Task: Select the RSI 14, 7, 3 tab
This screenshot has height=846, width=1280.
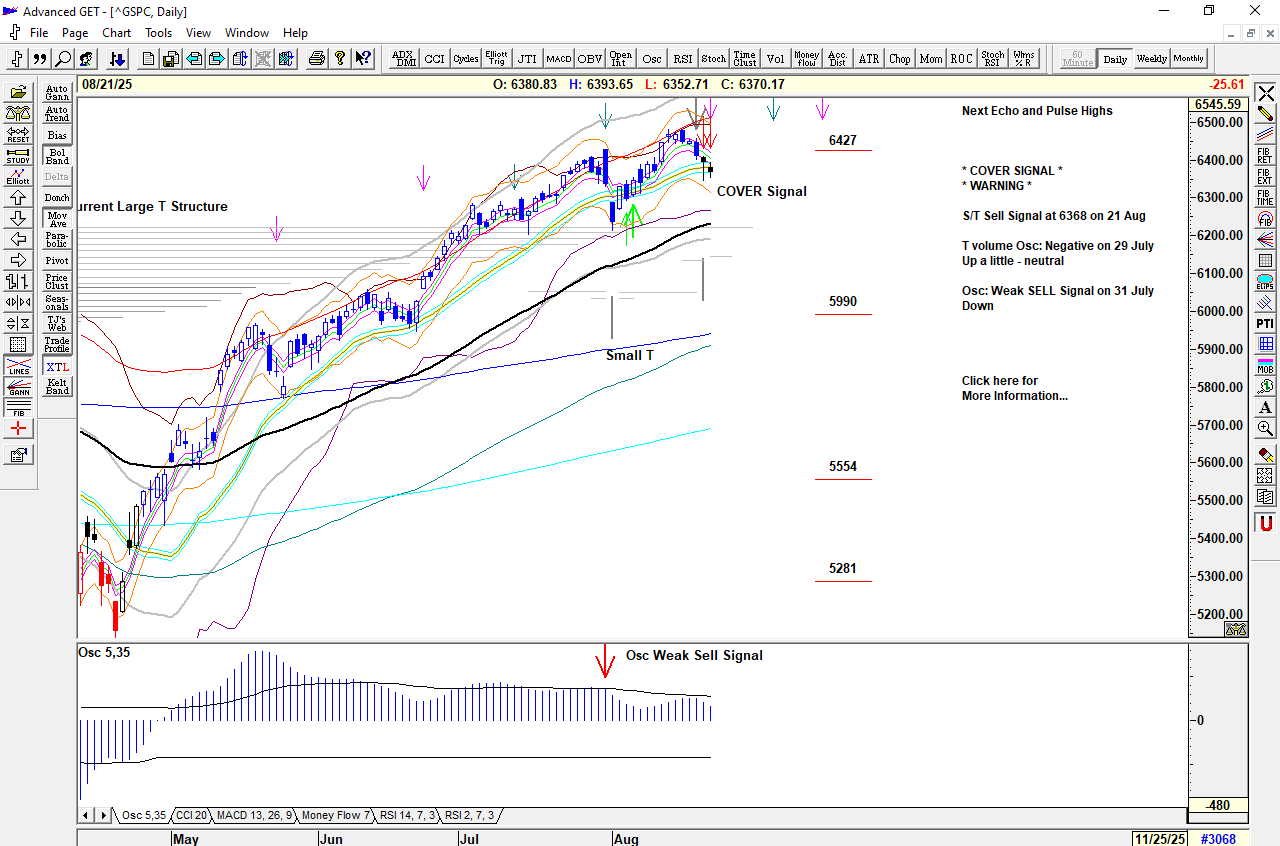Action: (408, 816)
